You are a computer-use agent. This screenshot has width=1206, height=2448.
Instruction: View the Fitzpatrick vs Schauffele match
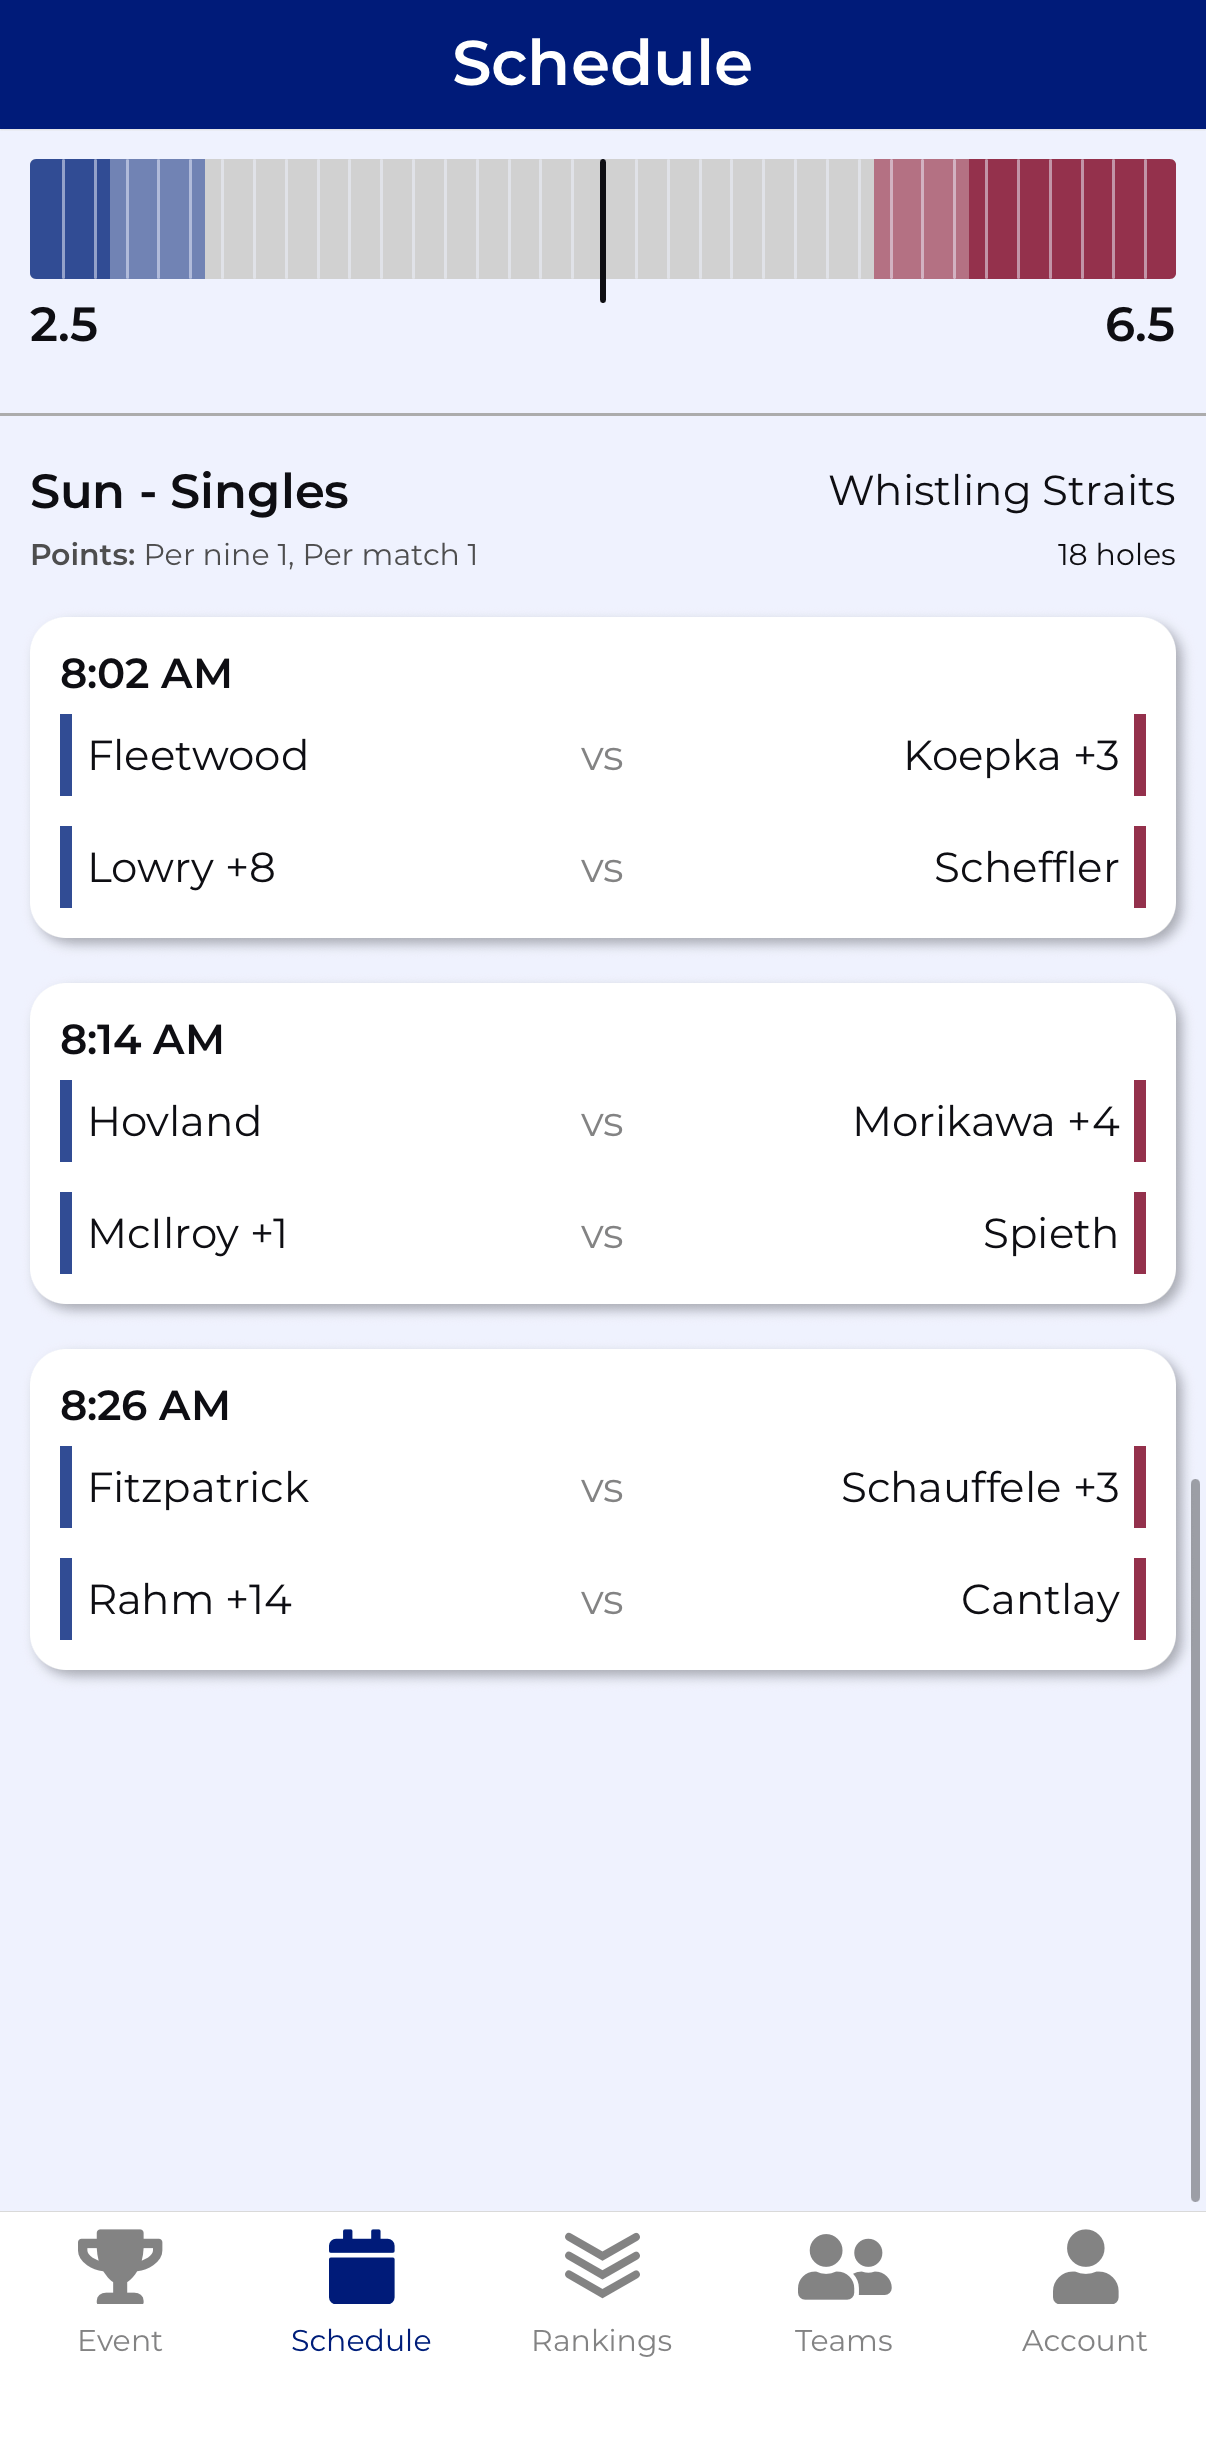602,1488
